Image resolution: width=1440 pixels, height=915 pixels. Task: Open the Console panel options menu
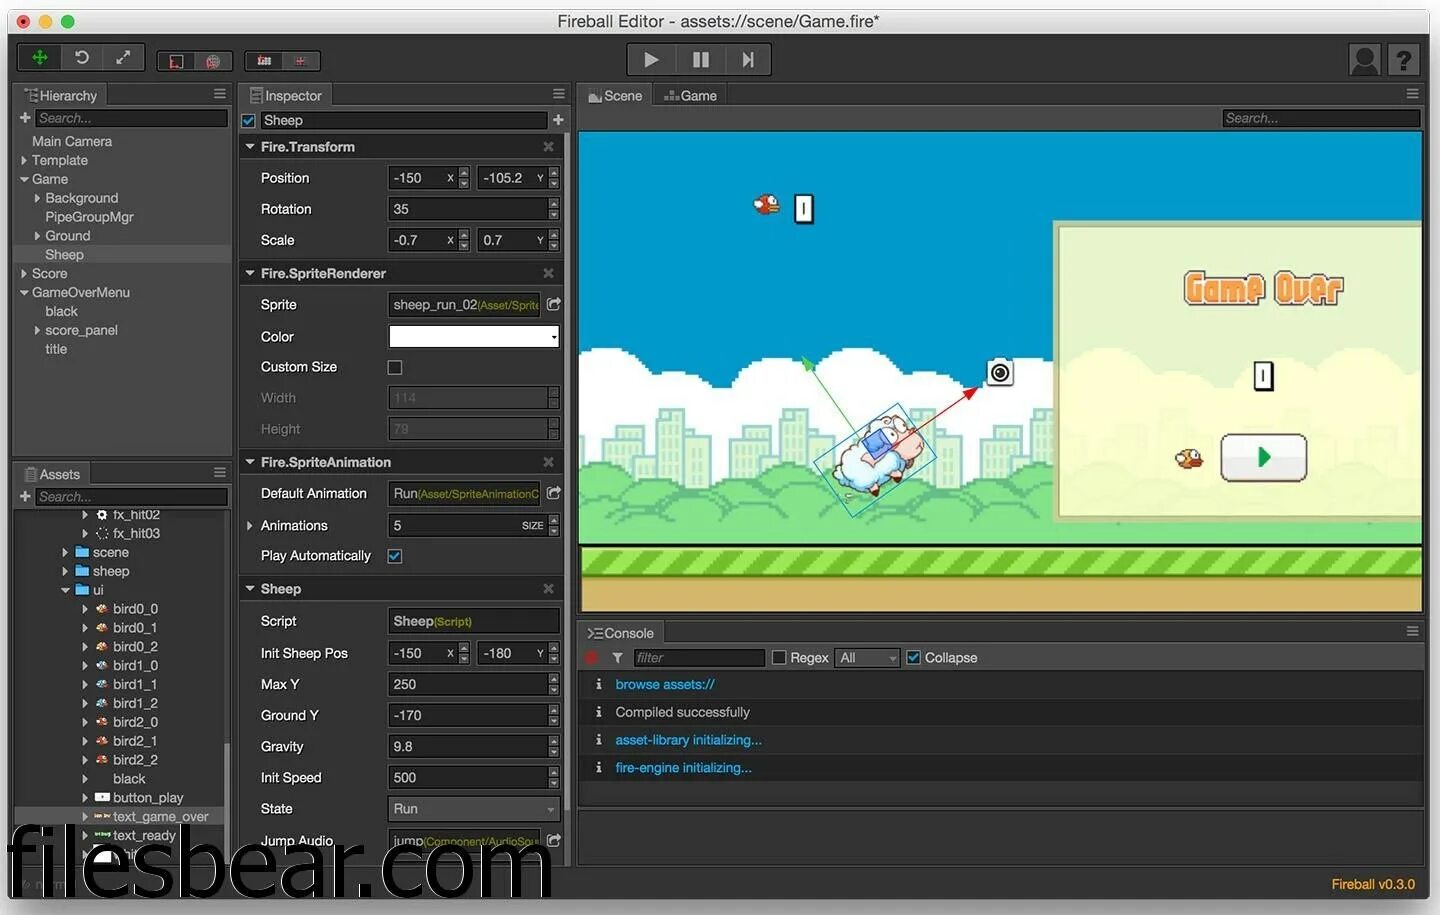(x=1412, y=632)
